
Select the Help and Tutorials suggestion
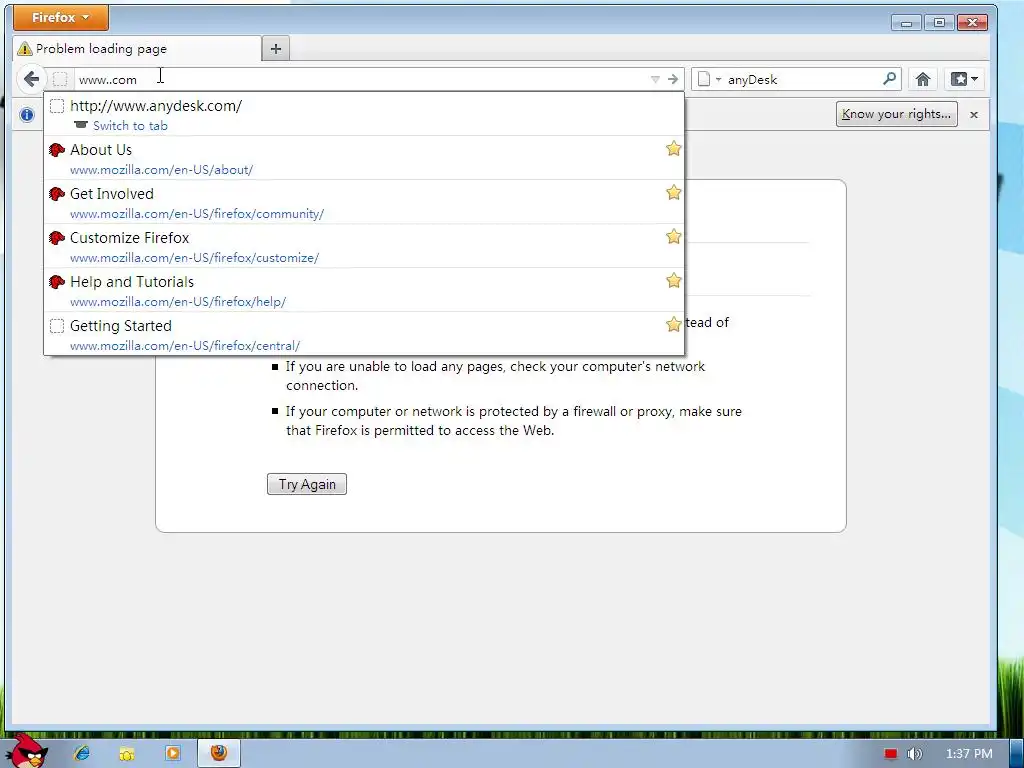[x=364, y=290]
